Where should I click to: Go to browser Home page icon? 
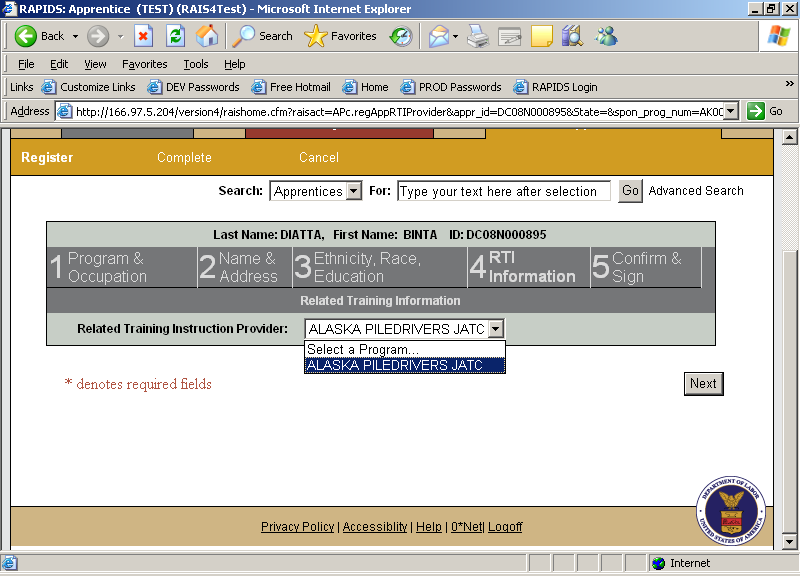pos(207,36)
